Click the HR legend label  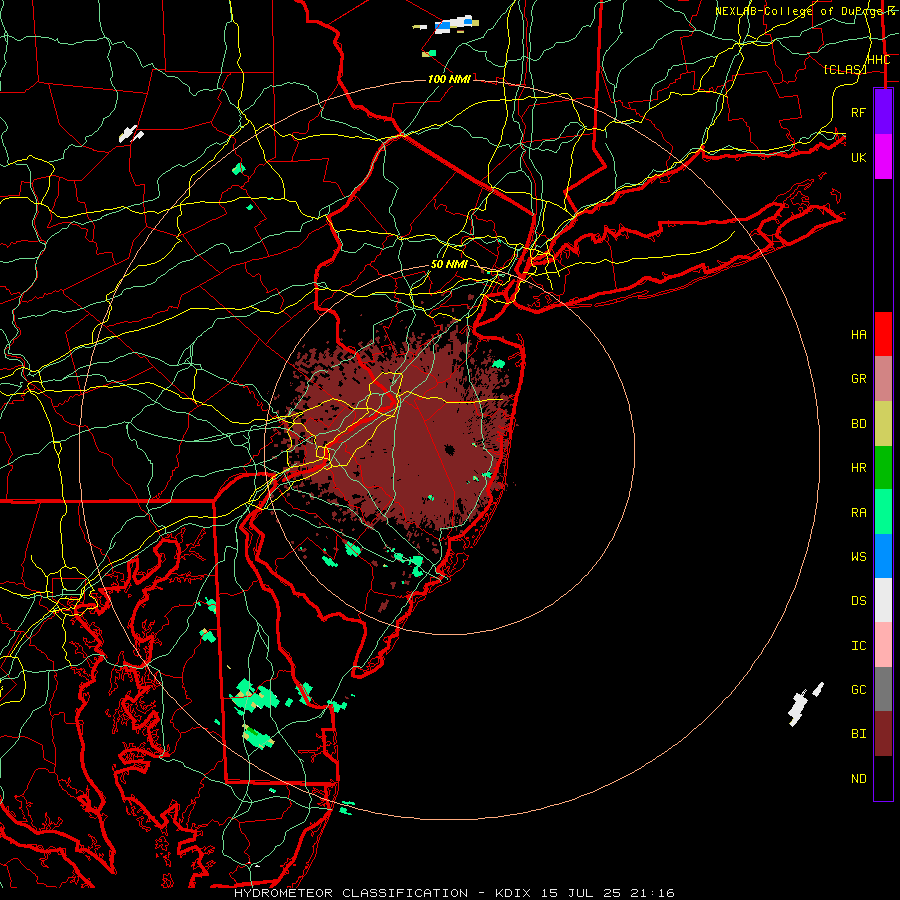[858, 468]
